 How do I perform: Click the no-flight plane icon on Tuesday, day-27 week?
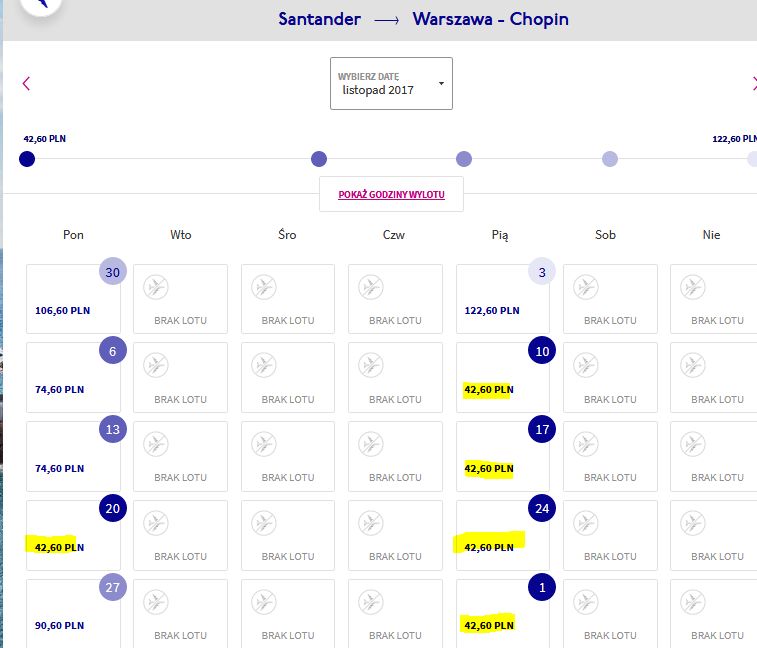(x=156, y=602)
